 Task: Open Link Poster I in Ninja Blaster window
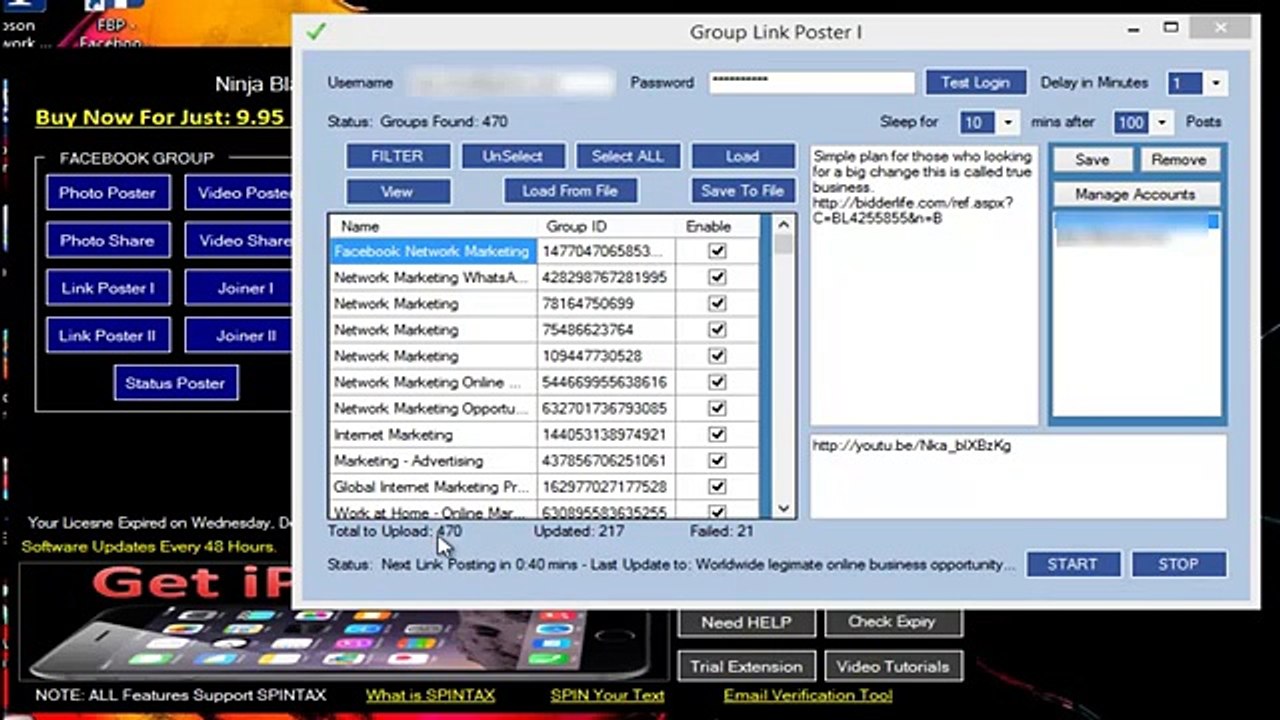(108, 288)
